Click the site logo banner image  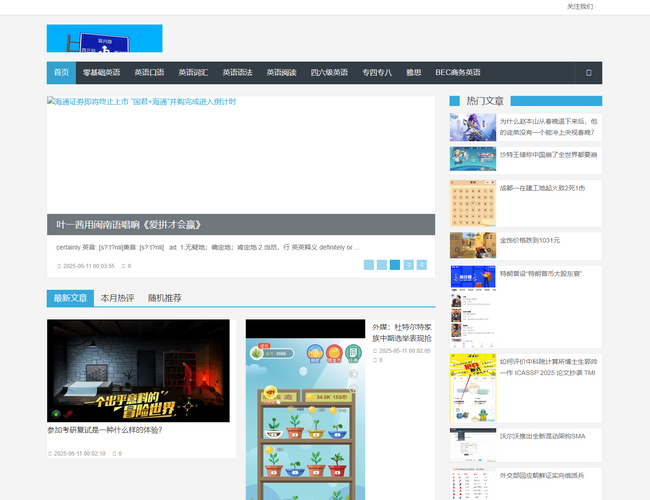pos(104,39)
